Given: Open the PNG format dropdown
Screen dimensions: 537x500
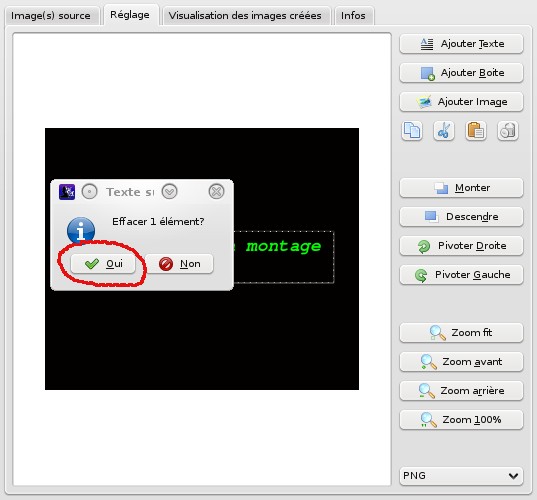Looking at the screenshot, I should 461,476.
